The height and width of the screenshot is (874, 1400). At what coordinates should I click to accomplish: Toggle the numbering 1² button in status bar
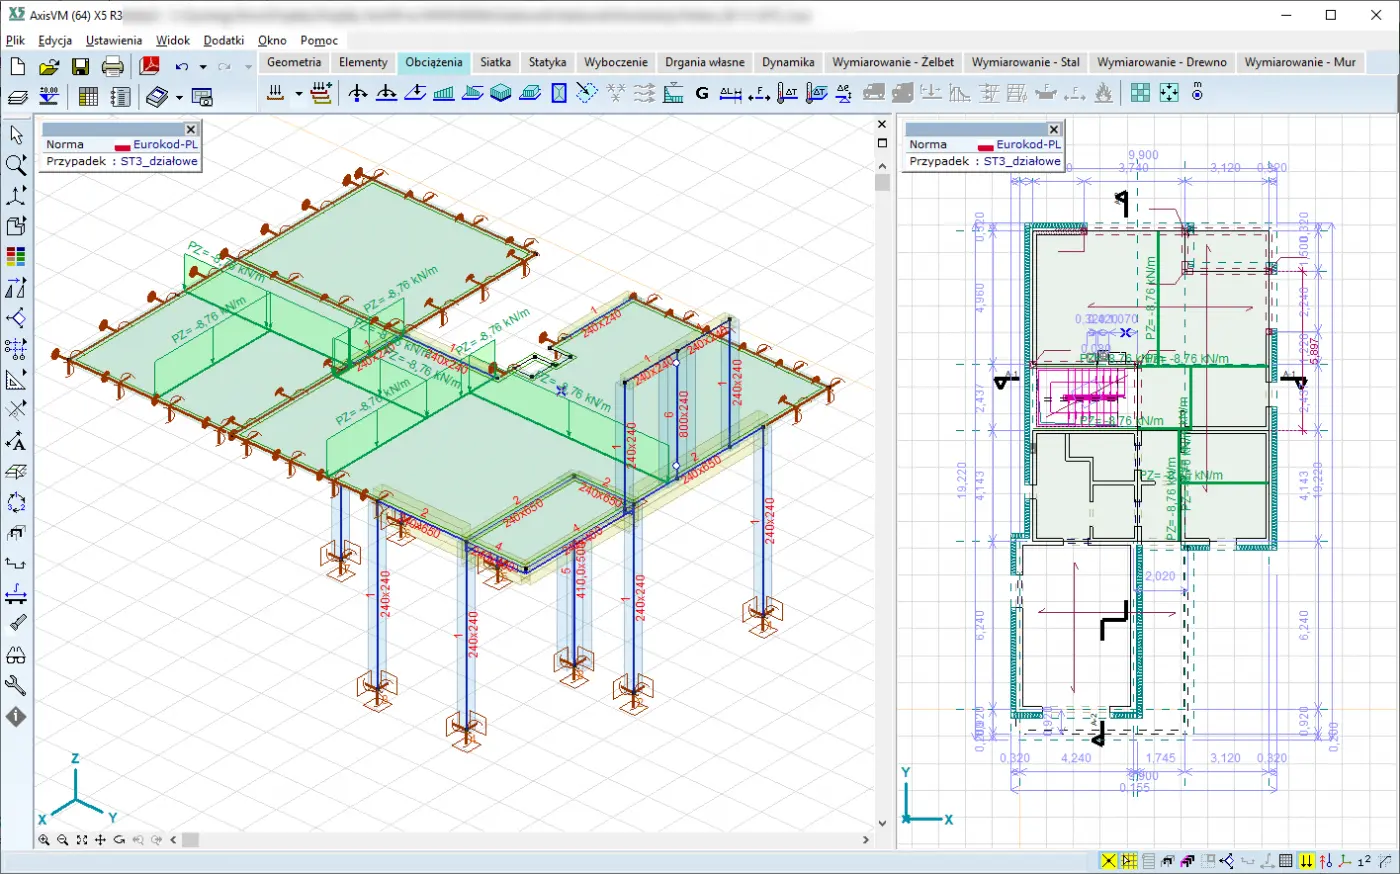[1364, 861]
